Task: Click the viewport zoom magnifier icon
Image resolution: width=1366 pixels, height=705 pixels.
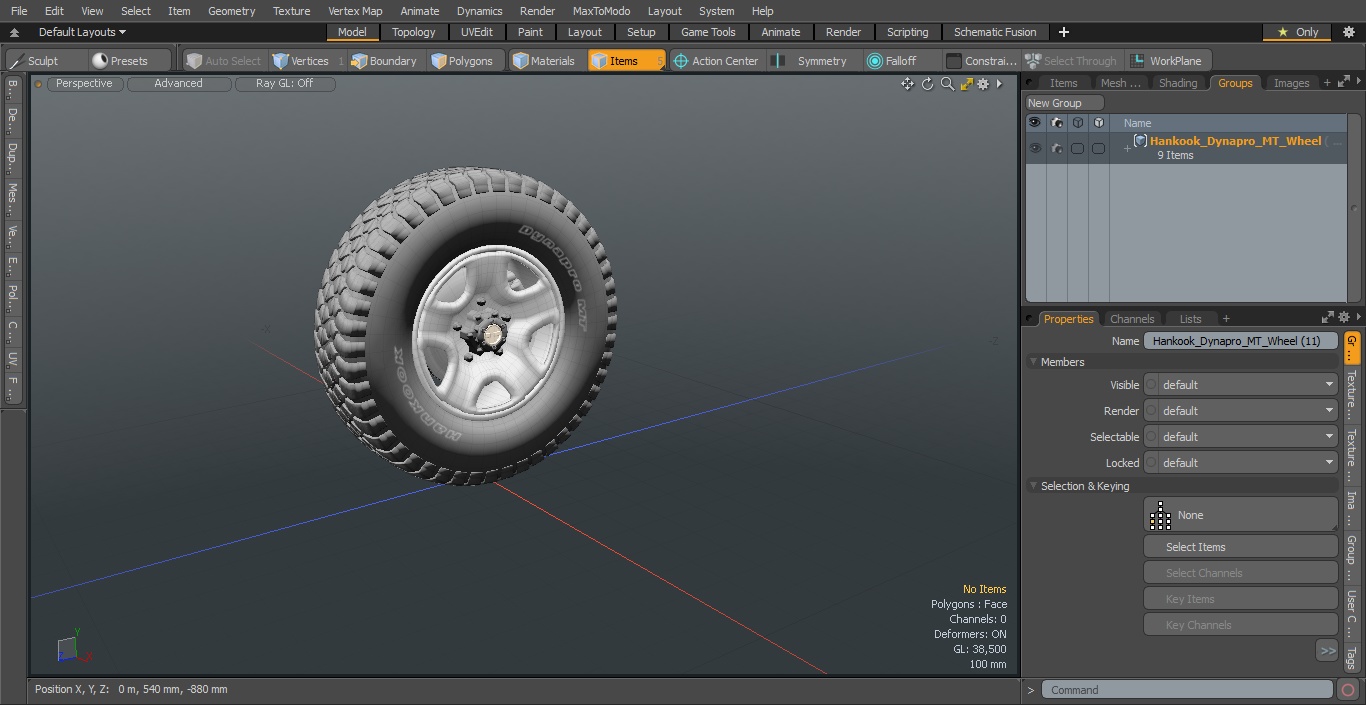Action: point(947,84)
